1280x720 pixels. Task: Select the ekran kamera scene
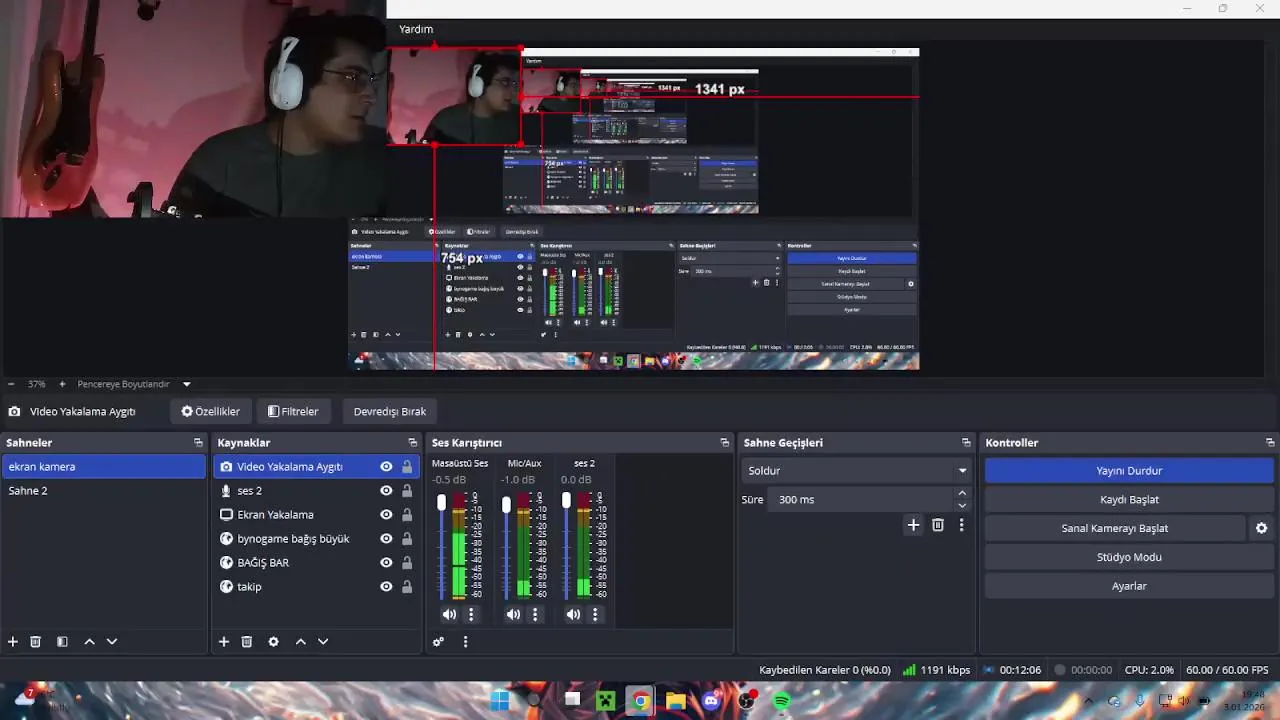(104, 466)
